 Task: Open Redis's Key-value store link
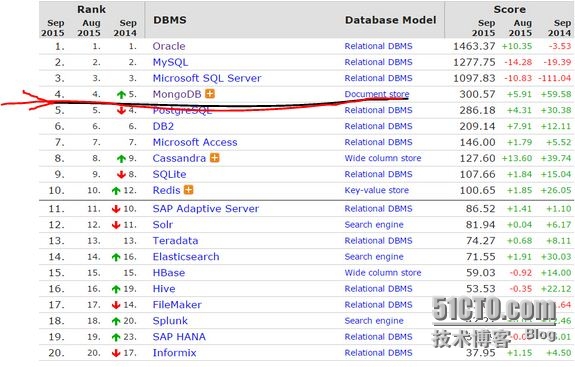coord(377,190)
